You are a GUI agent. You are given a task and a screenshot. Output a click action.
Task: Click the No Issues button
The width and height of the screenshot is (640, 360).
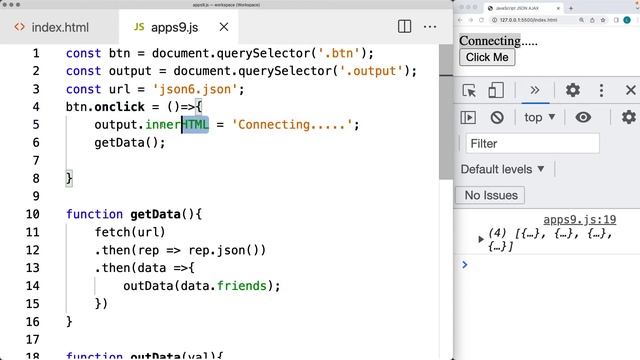point(490,195)
